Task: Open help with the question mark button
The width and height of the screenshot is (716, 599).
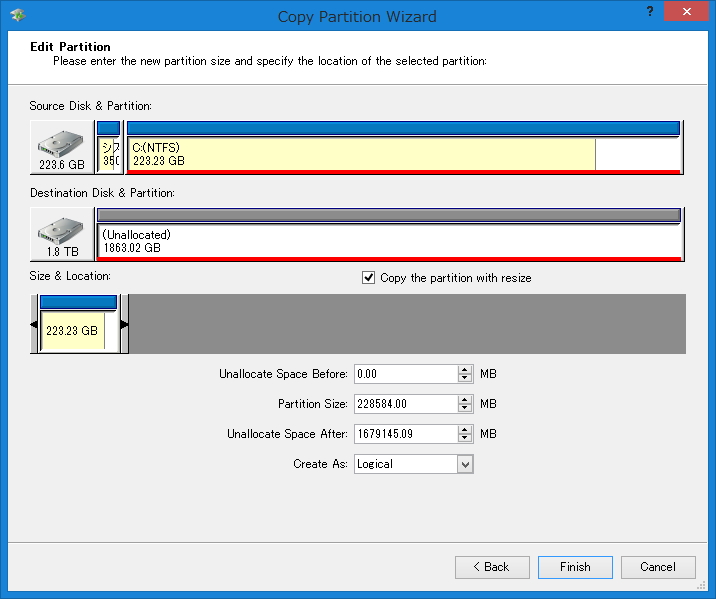Action: click(x=650, y=11)
